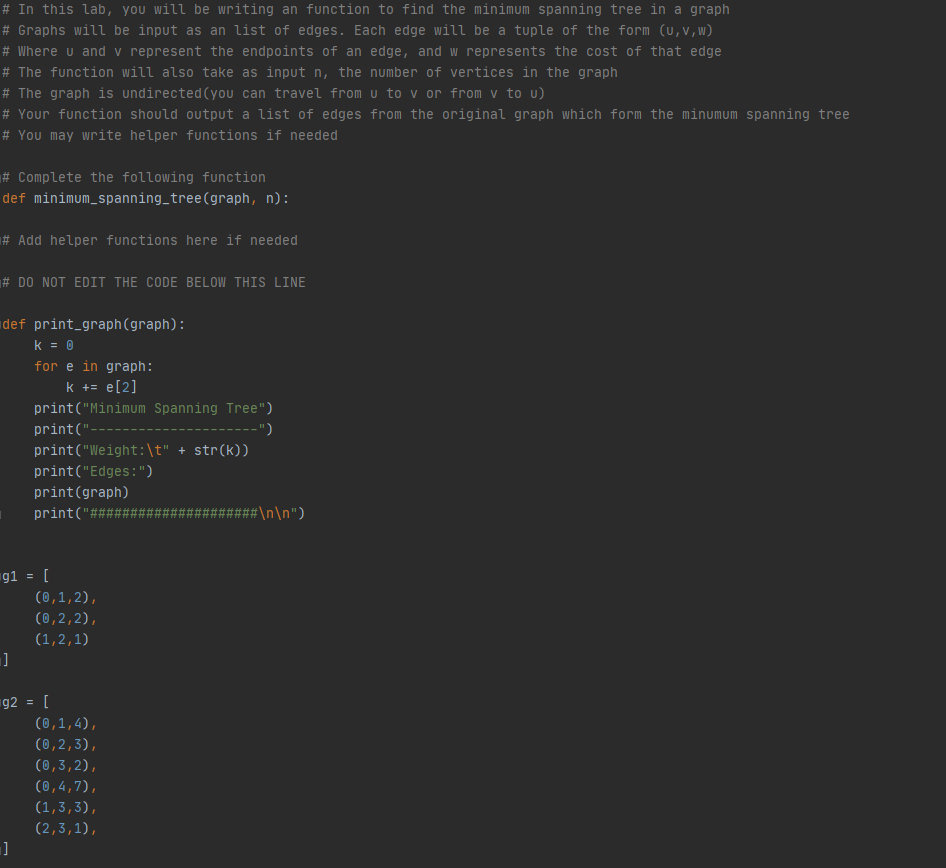Click the minimum_spanning_tree function name

coord(117,198)
